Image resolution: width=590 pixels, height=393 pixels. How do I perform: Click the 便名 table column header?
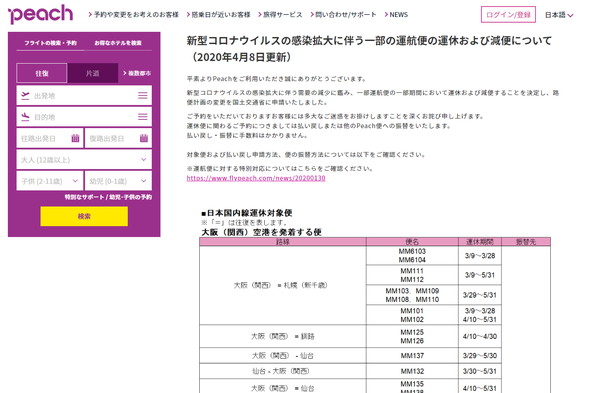point(412,242)
